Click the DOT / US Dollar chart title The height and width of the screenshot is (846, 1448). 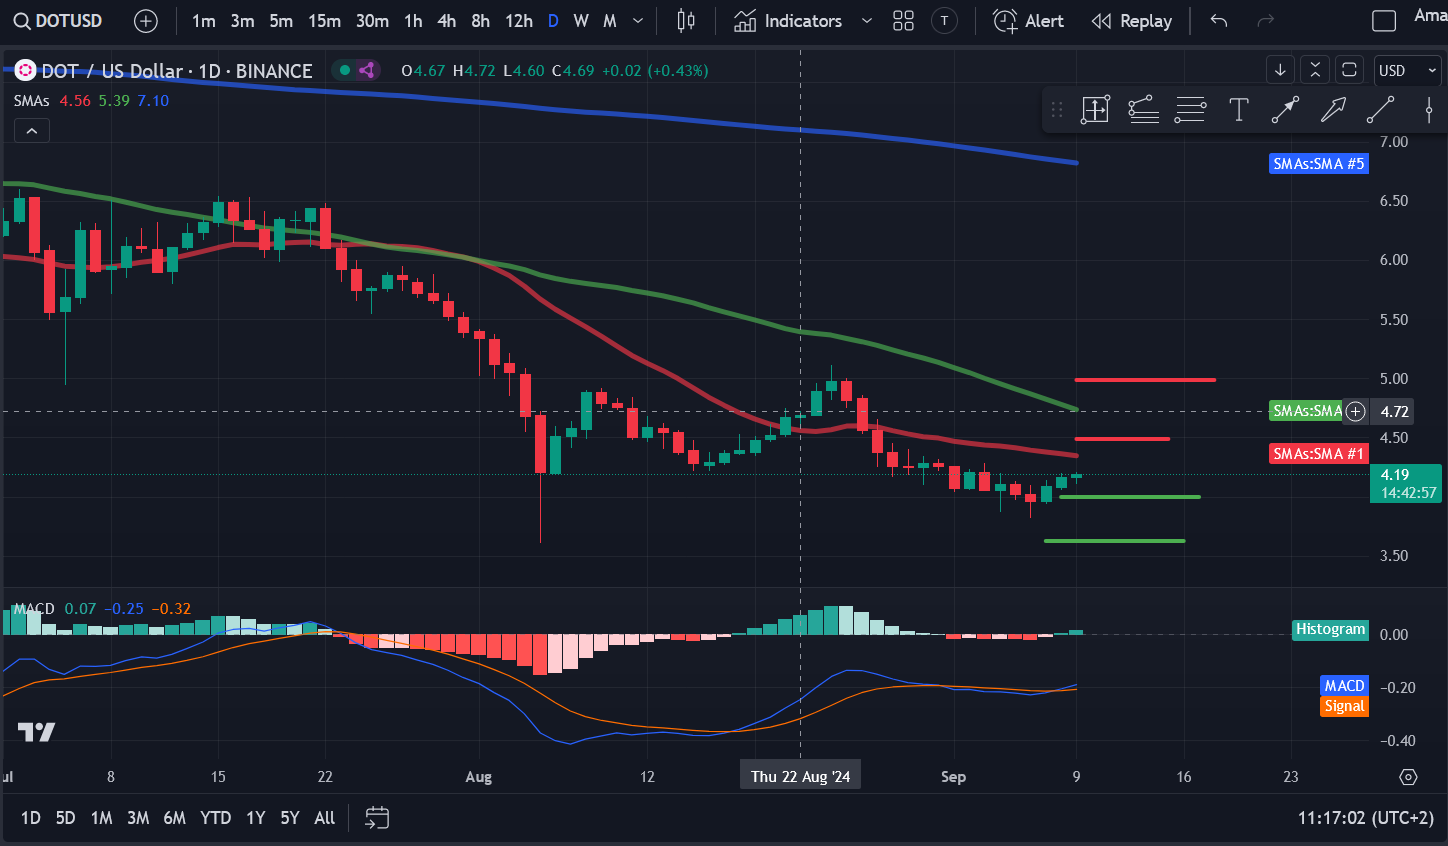(177, 71)
